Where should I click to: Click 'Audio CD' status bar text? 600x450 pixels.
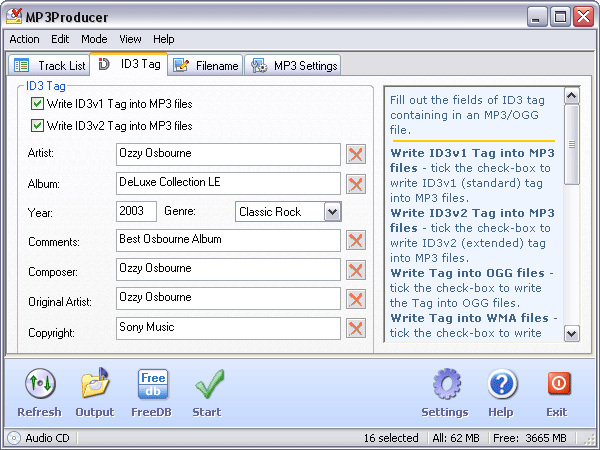pos(47,438)
